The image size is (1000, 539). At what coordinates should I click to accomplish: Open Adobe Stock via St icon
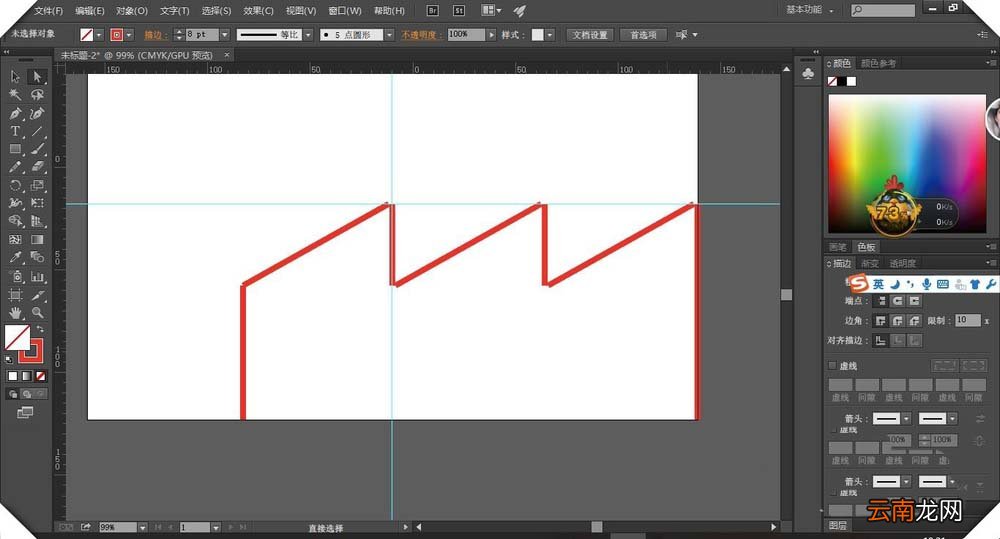pyautogui.click(x=459, y=10)
